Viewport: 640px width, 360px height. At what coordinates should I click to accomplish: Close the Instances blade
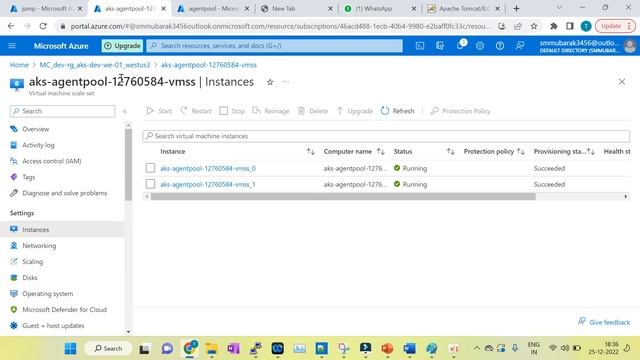622,82
